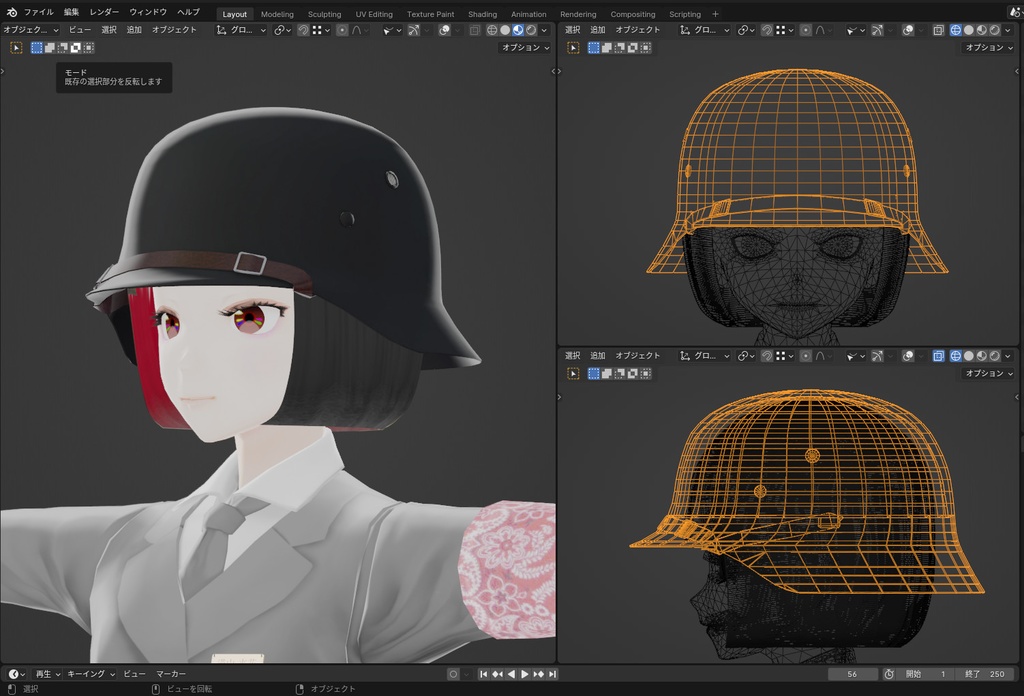Click the Blender logo icon in the top bar

click(12, 12)
